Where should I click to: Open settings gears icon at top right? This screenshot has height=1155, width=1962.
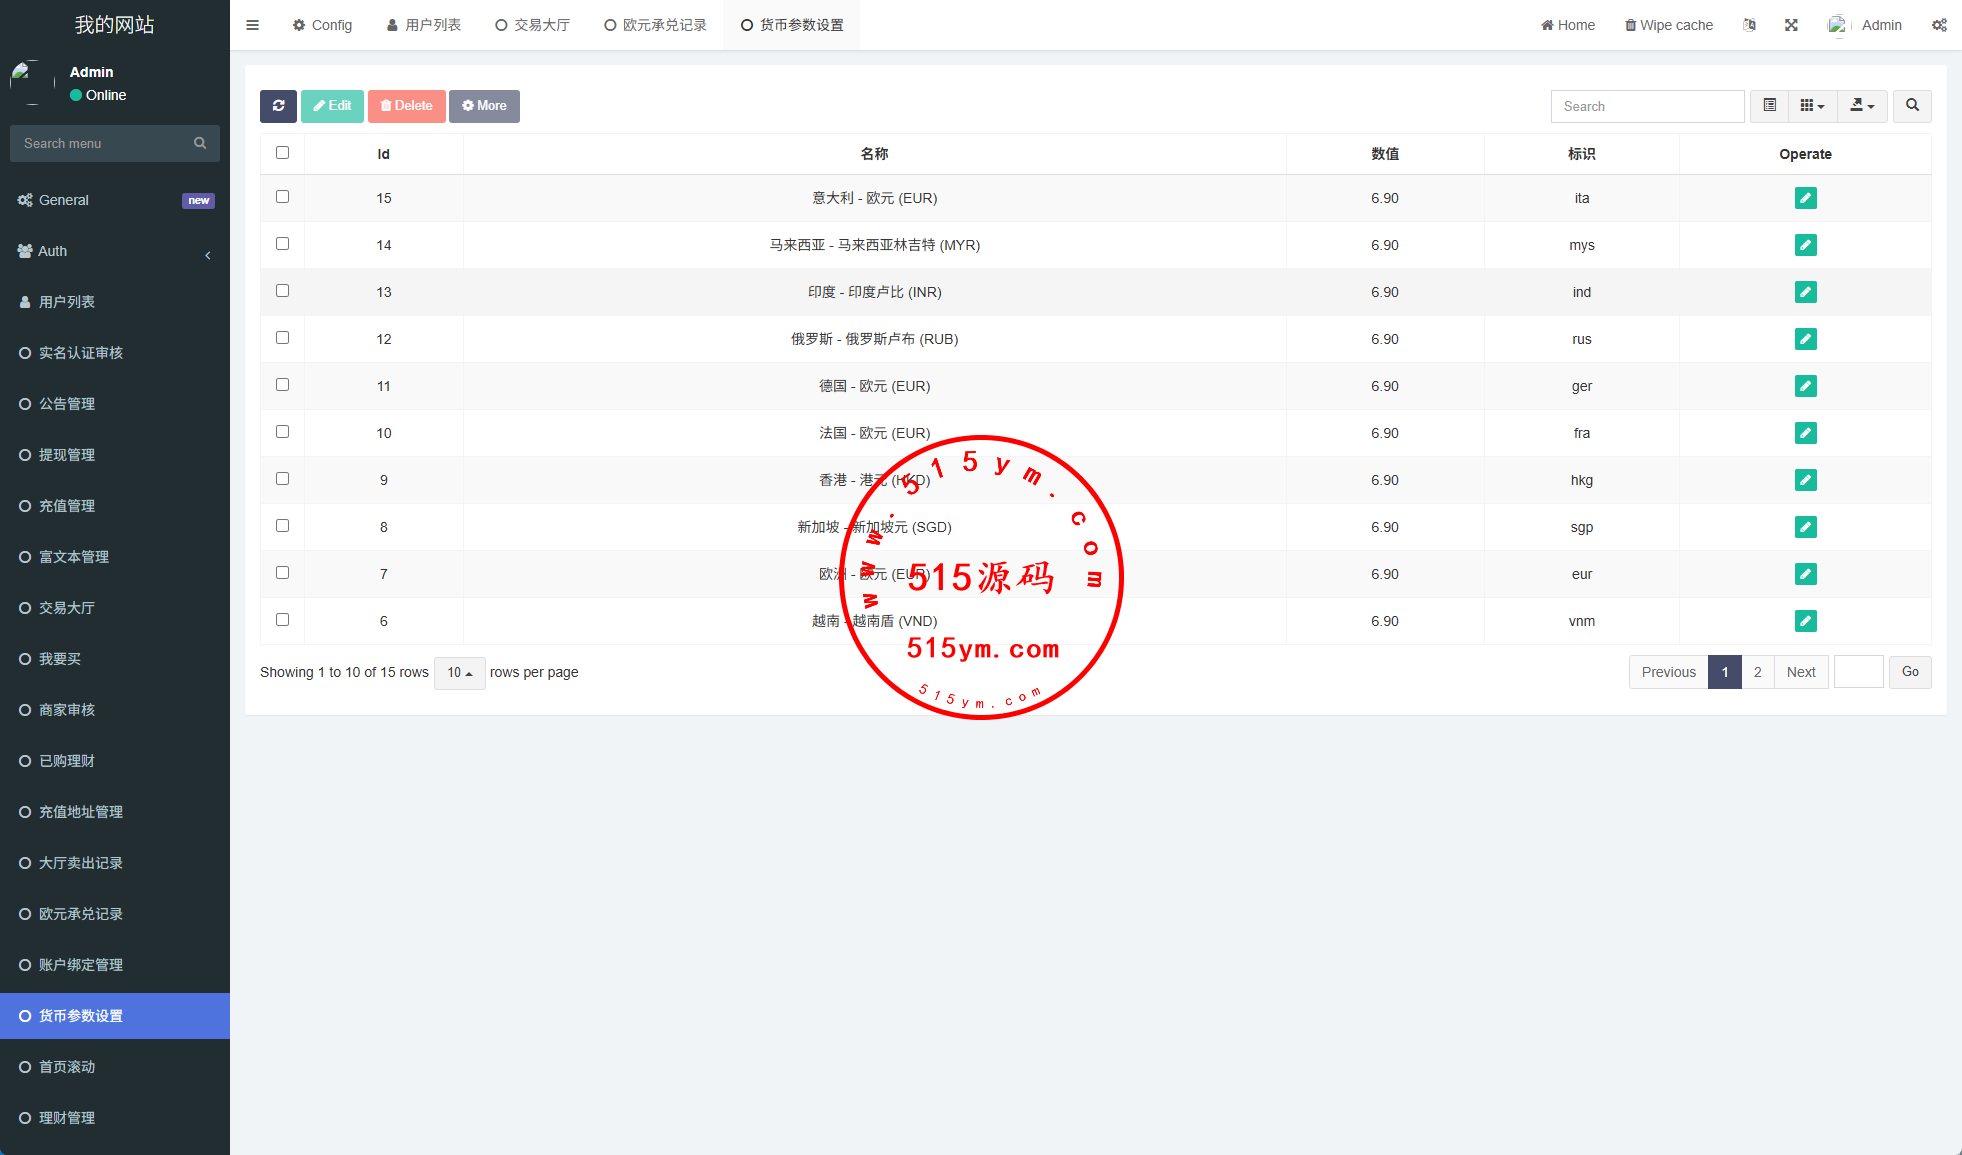(x=1939, y=25)
